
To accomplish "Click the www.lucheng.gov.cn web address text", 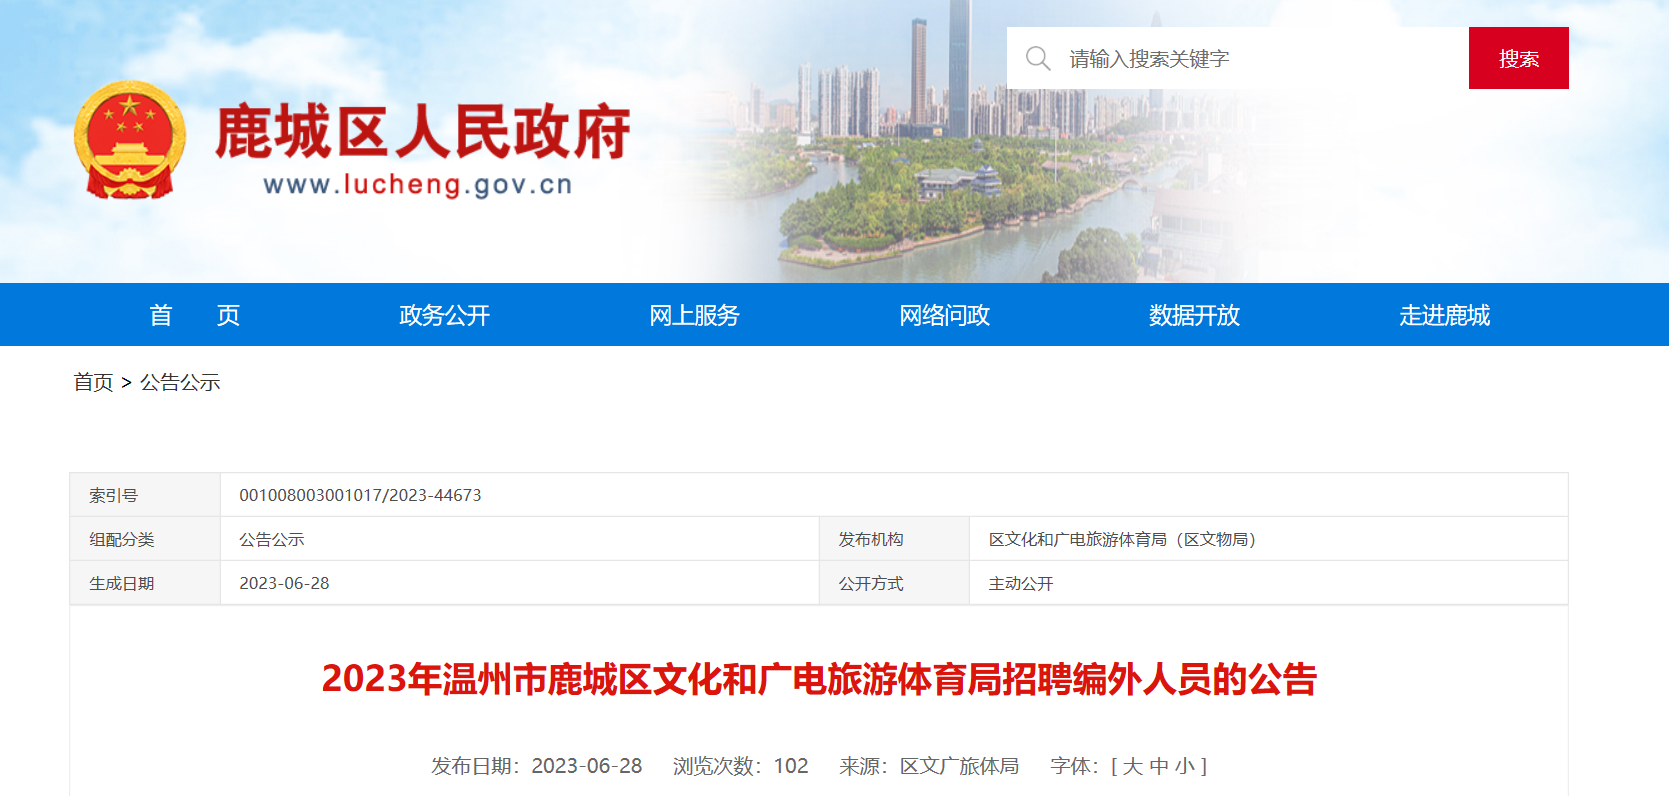I will [x=418, y=185].
